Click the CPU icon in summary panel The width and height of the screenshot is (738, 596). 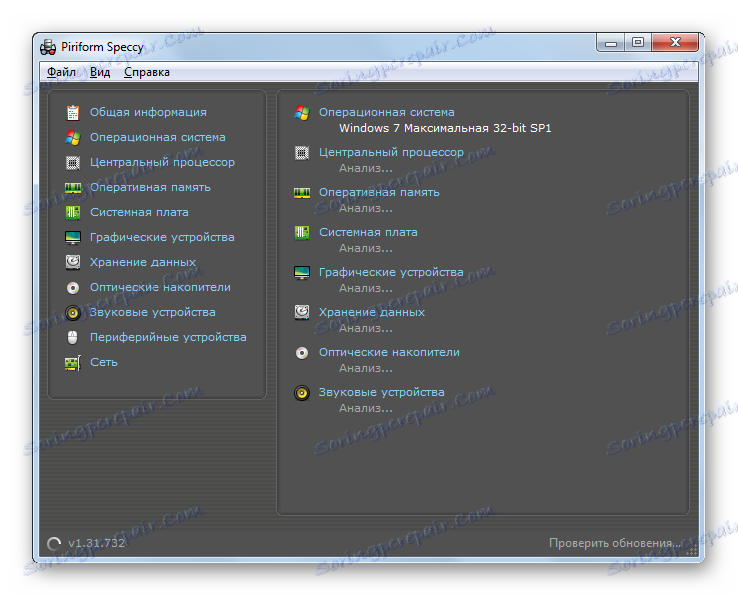302,153
